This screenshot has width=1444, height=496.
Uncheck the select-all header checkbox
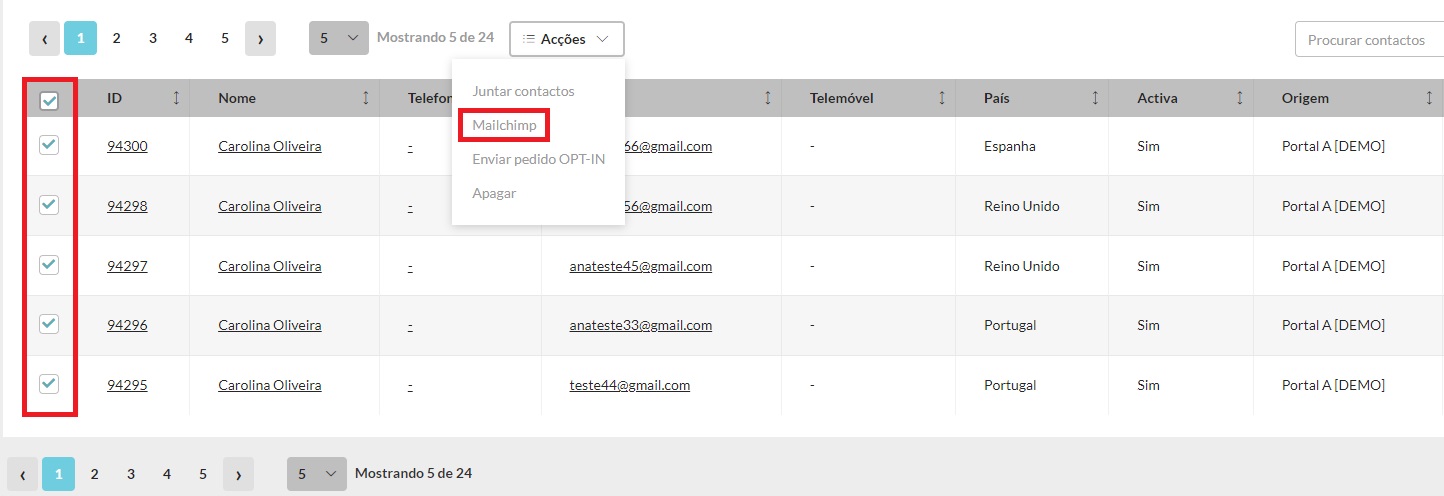(49, 100)
